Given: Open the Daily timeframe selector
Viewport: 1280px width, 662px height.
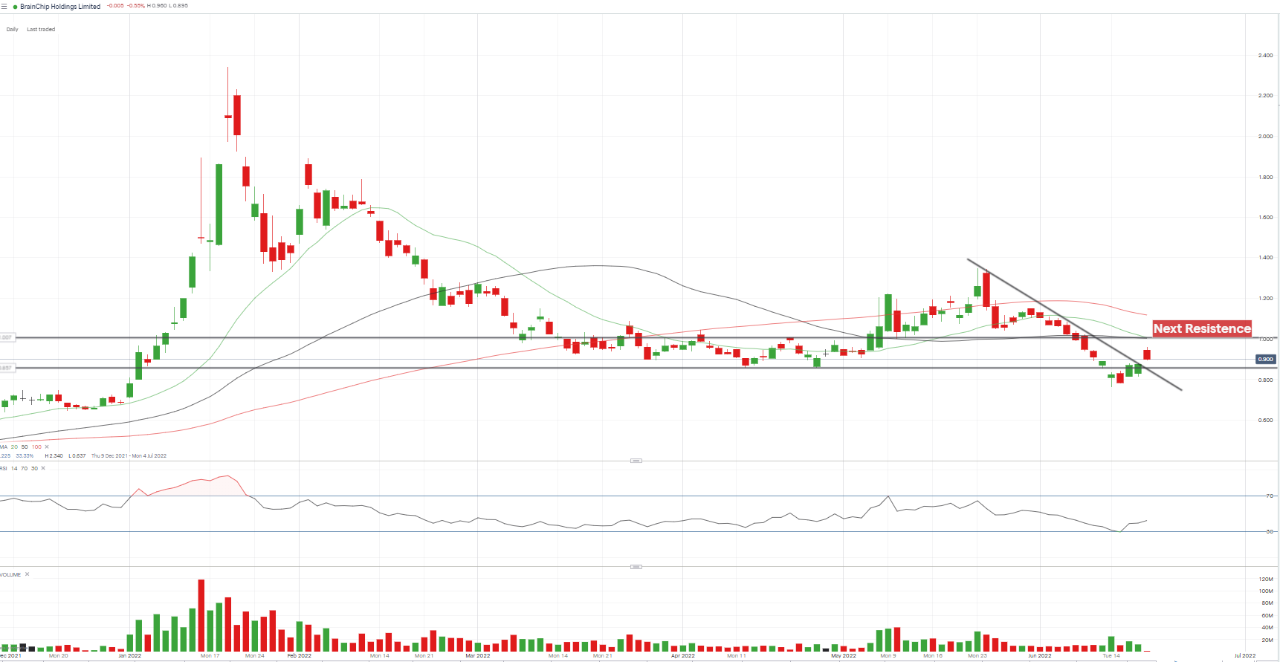Looking at the screenshot, I should 12,29.
